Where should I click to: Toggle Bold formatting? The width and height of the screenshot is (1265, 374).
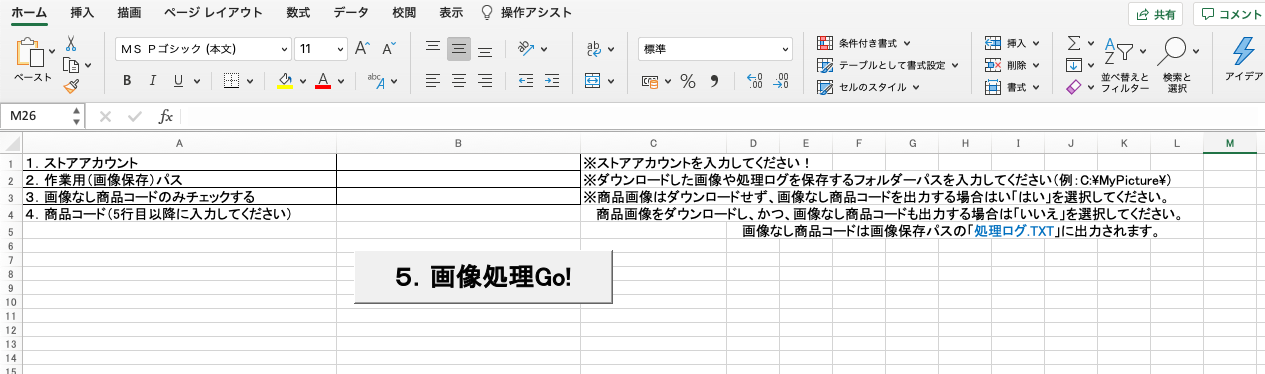[x=127, y=81]
